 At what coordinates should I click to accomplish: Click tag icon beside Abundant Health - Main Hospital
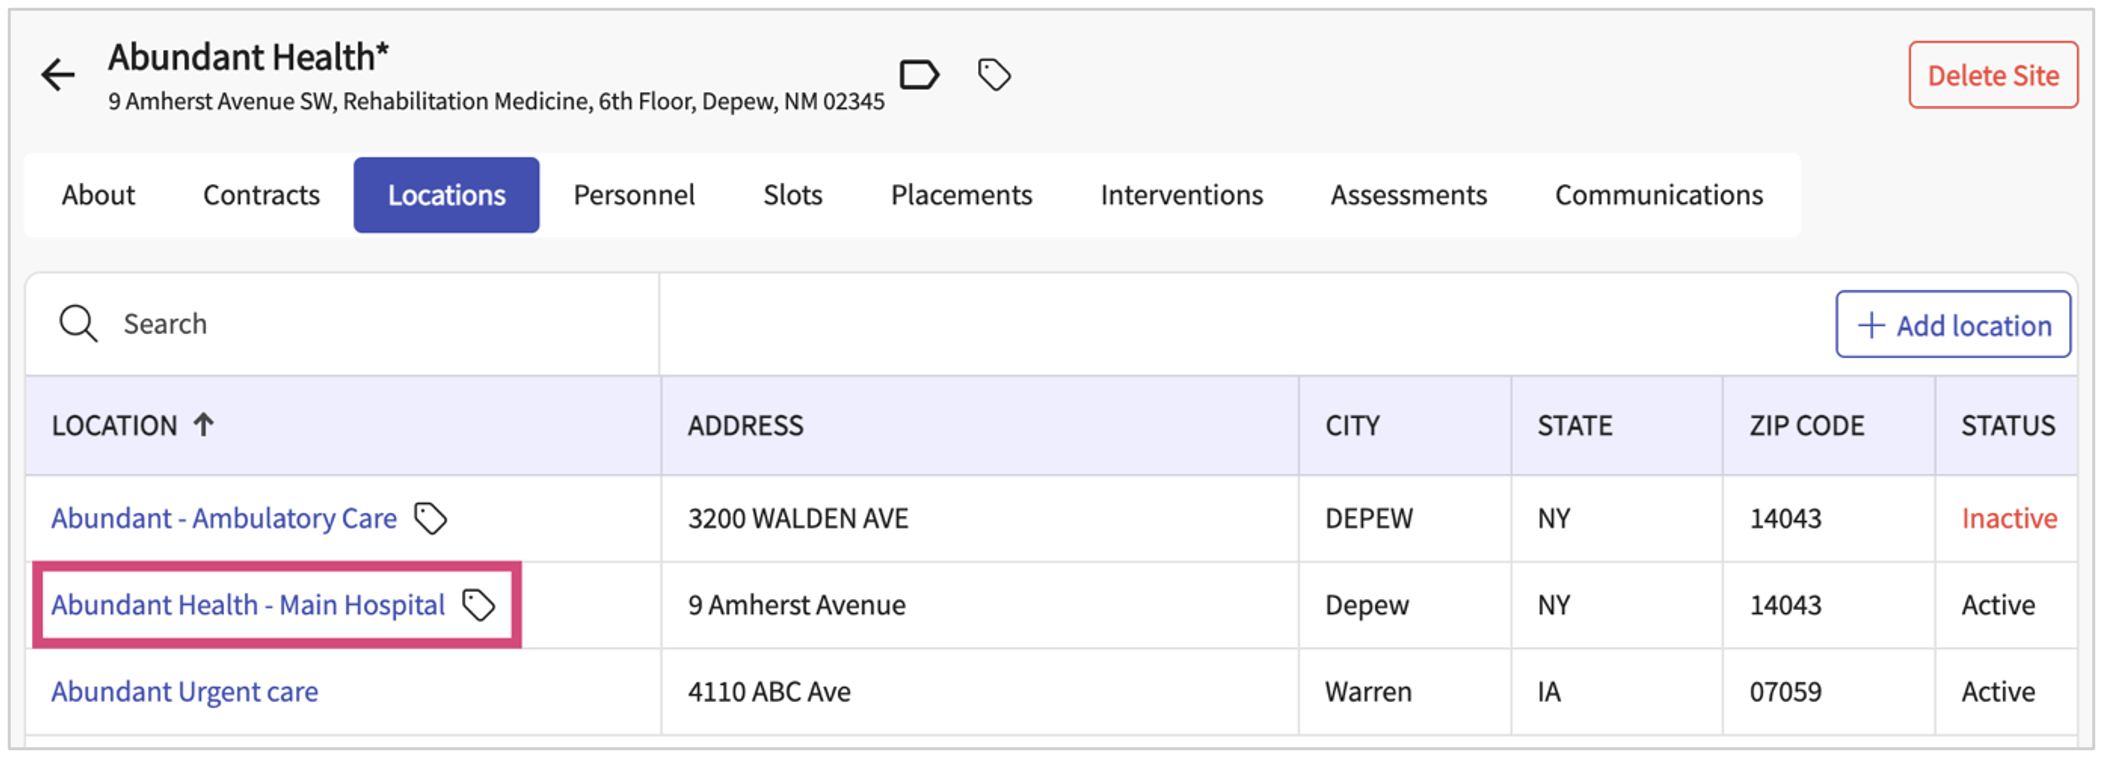(x=479, y=605)
